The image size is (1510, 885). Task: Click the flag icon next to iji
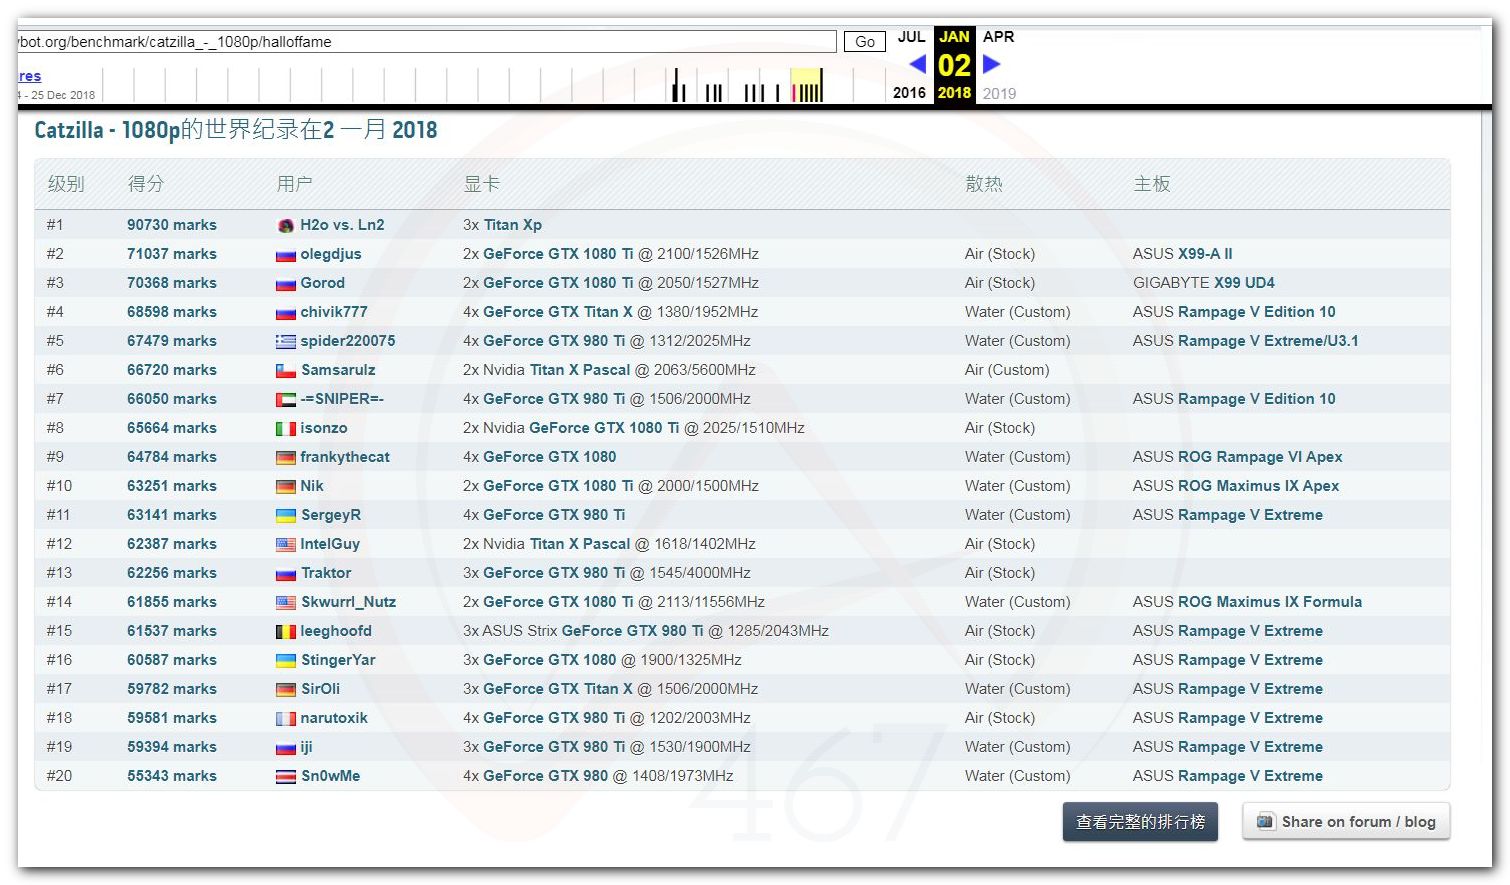point(286,748)
